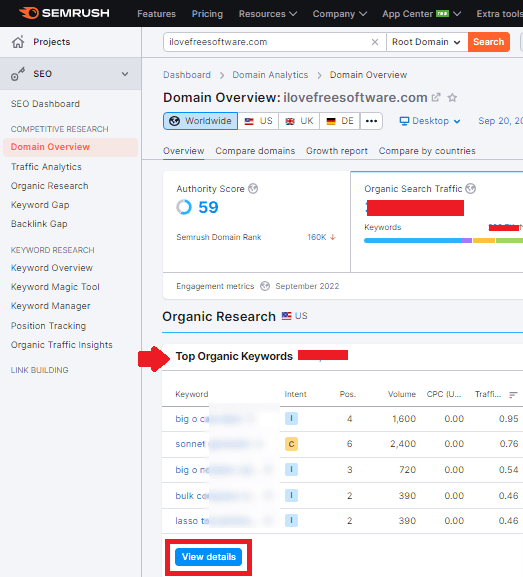This screenshot has height=577, width=523.
Task: Click the Semrush logo flame icon
Action: pyautogui.click(x=29, y=13)
